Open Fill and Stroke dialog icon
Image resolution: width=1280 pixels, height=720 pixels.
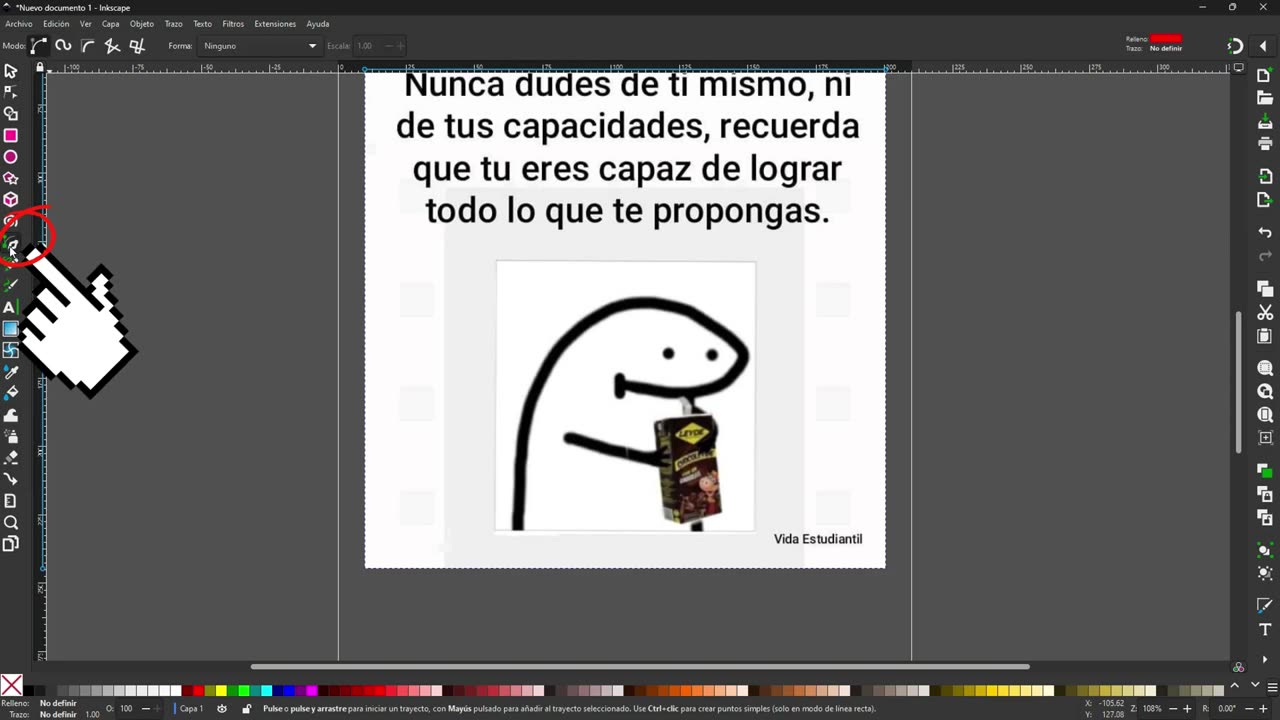pos(1265,606)
